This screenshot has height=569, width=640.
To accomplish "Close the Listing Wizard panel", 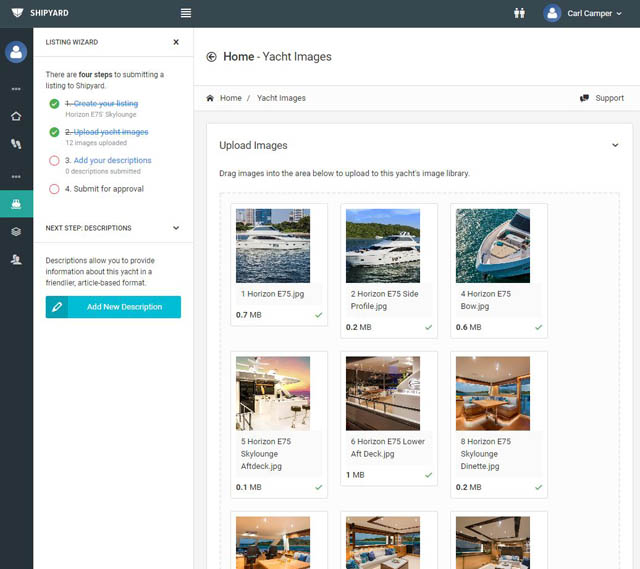I will point(176,43).
